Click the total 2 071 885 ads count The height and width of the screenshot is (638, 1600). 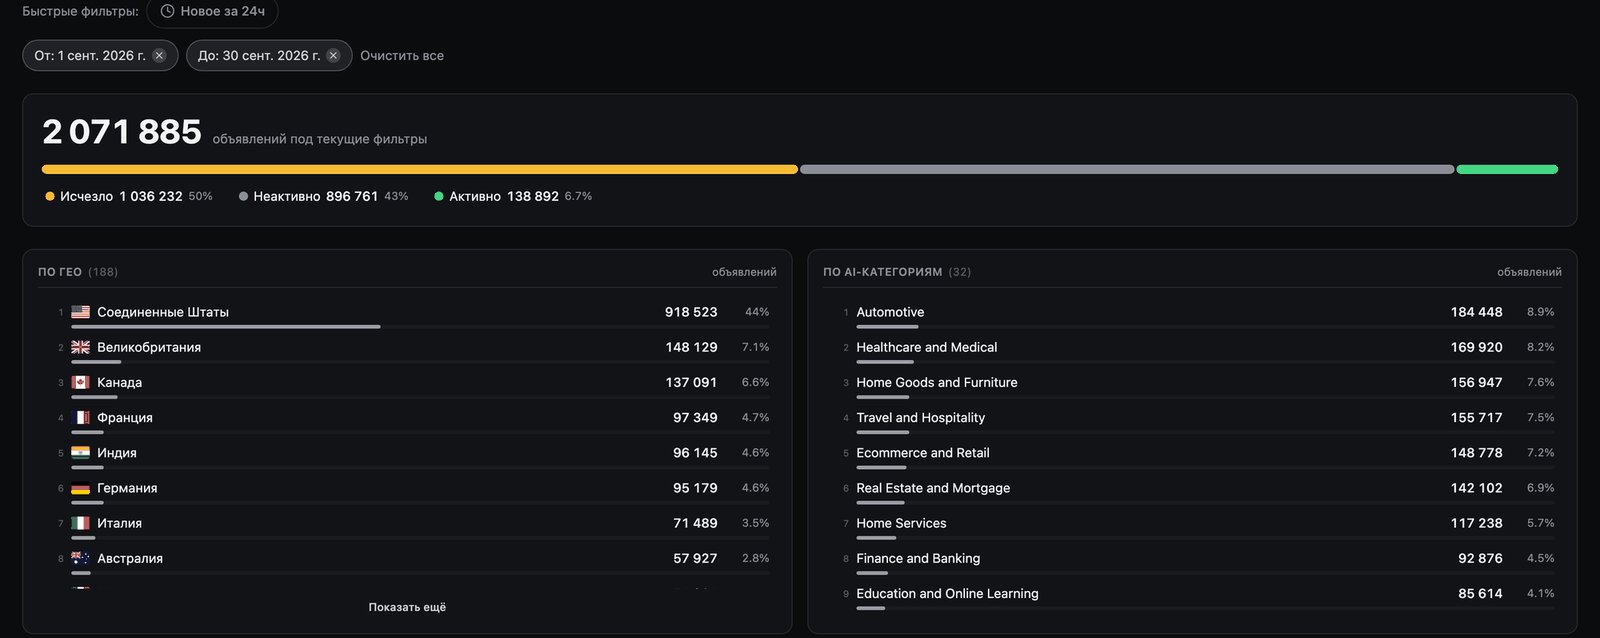pos(122,132)
